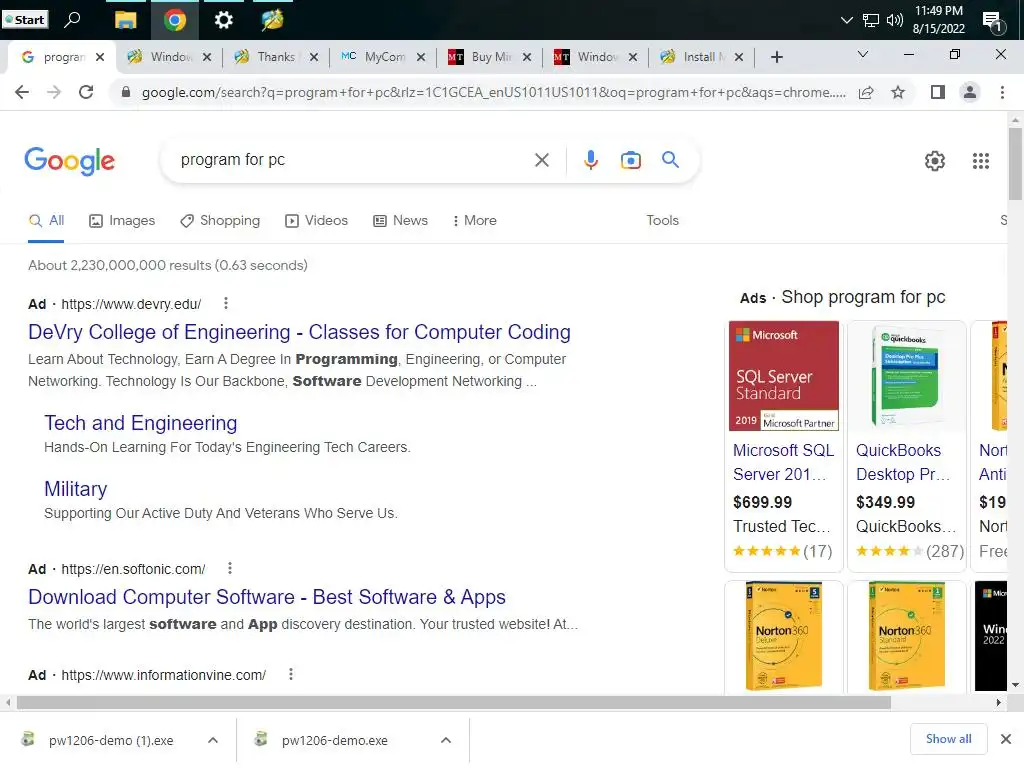
Task: Expand the More search filters menu
Action: [475, 221]
